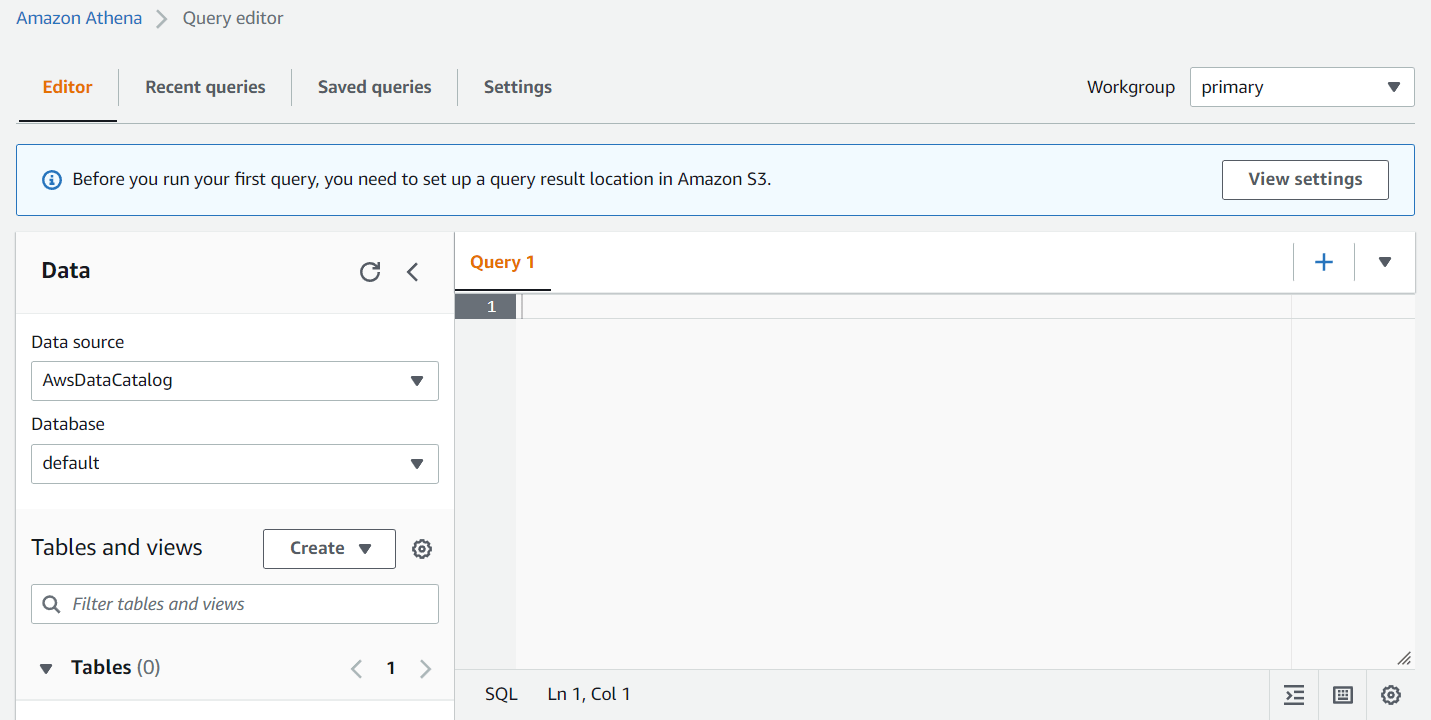Screen dimensions: 1431x720
Task: Open the Create dropdown menu
Action: pos(329,548)
